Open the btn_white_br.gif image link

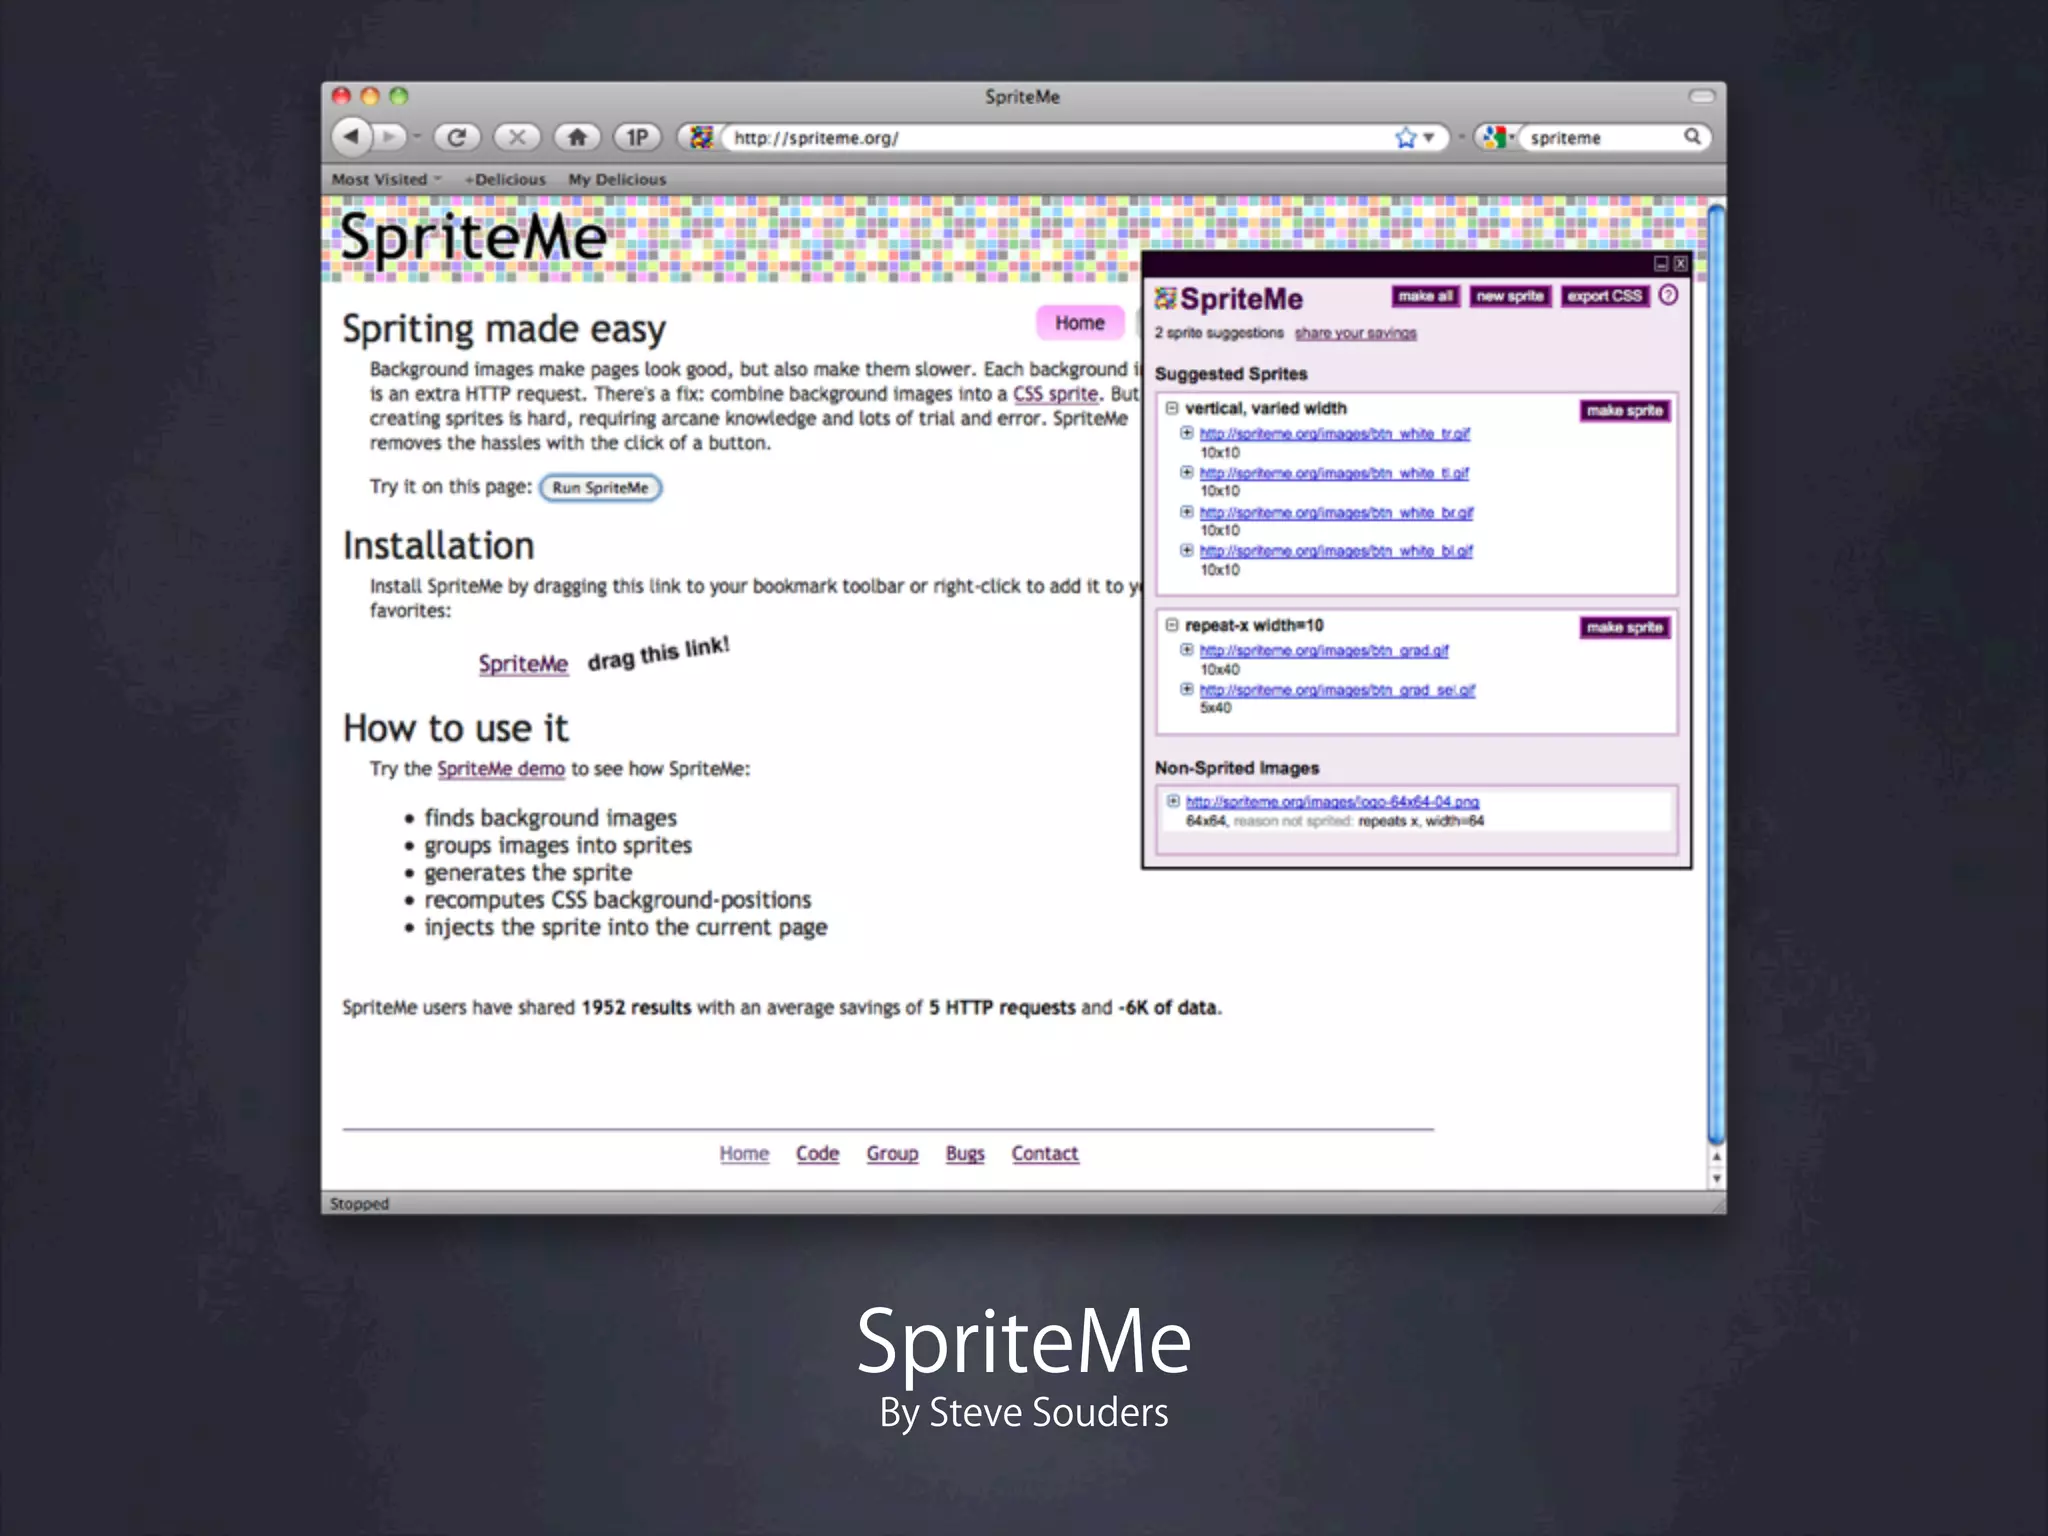(1336, 513)
